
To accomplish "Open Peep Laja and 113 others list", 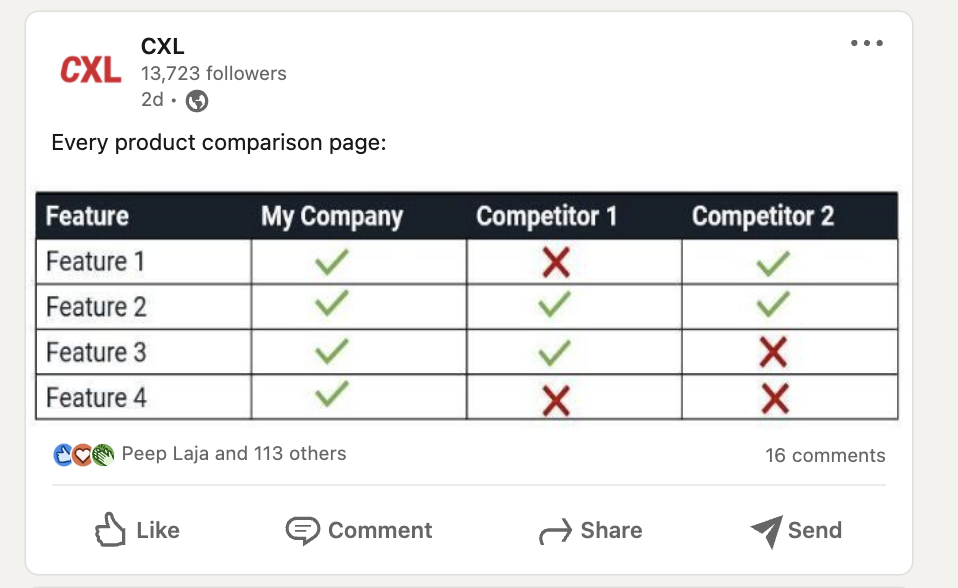I will tap(234, 454).
